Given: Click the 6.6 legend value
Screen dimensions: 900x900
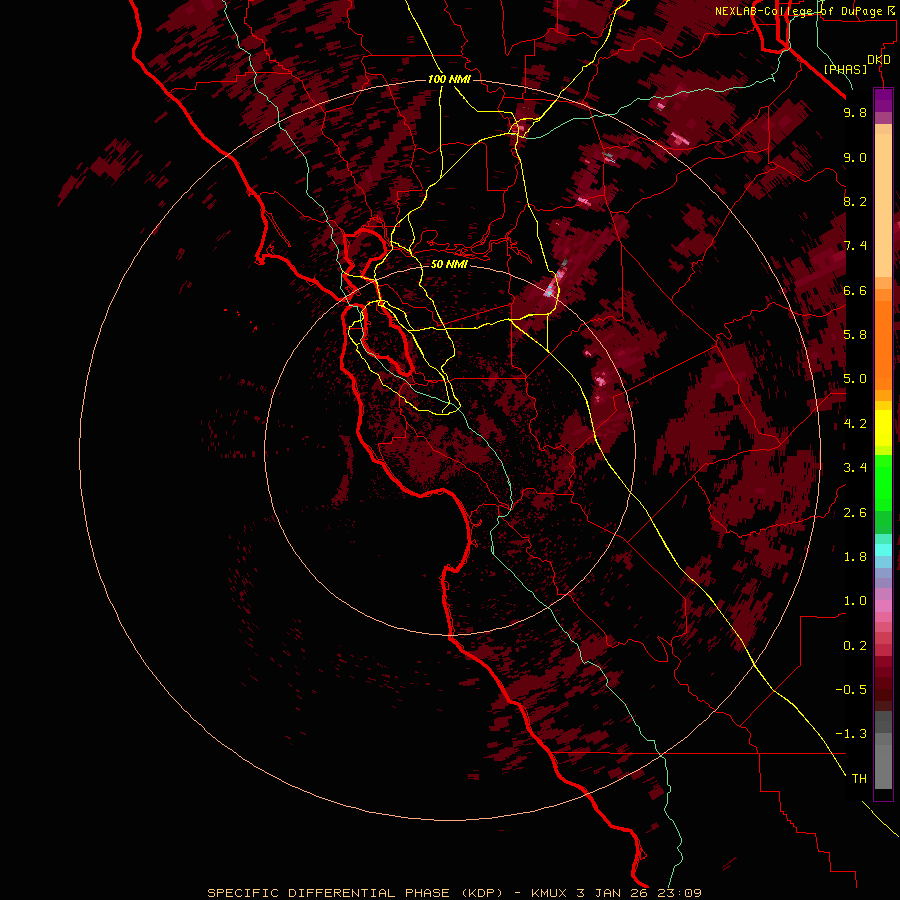Looking at the screenshot, I should (855, 290).
